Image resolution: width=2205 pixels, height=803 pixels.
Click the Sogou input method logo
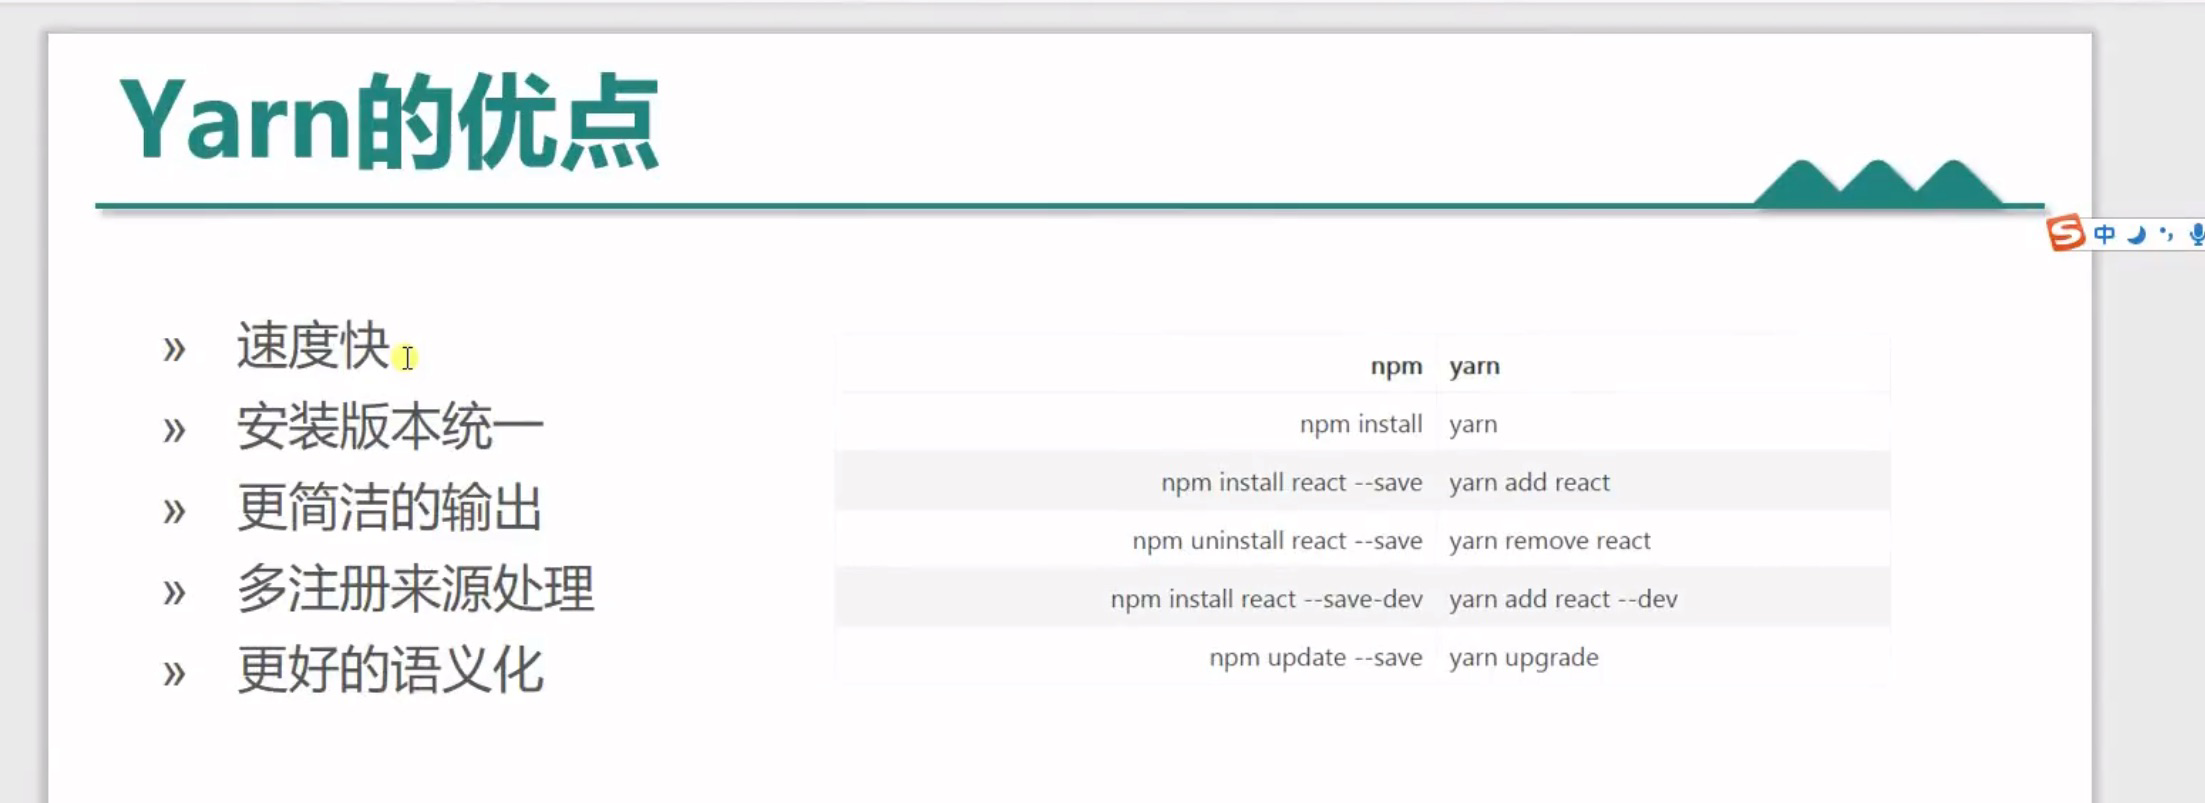click(x=2066, y=233)
